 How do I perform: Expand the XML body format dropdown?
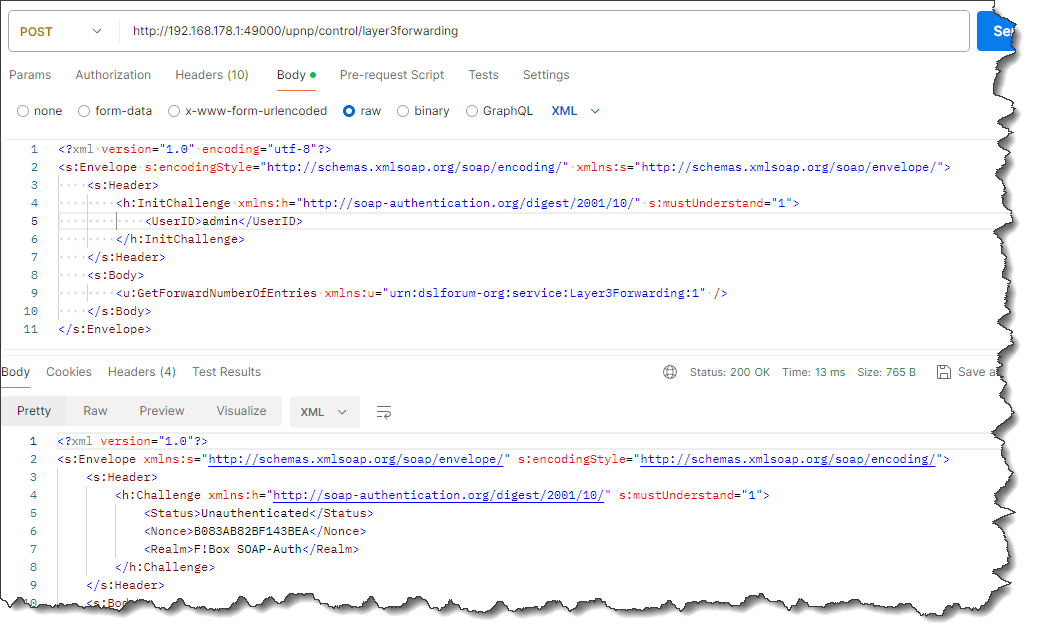[576, 111]
